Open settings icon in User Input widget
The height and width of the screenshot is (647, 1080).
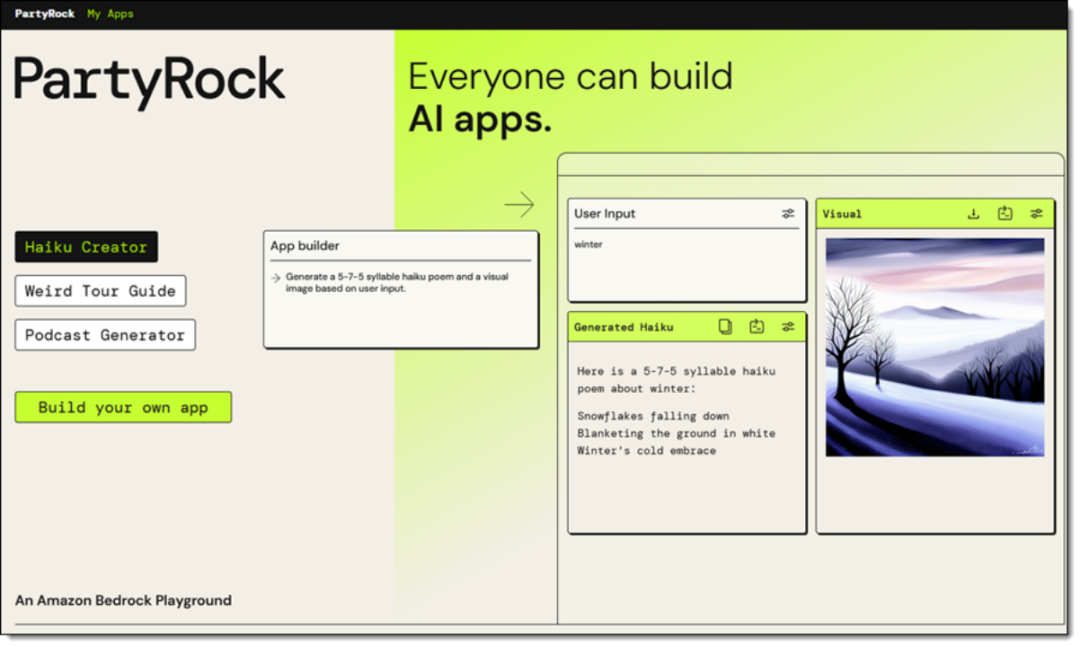point(788,214)
